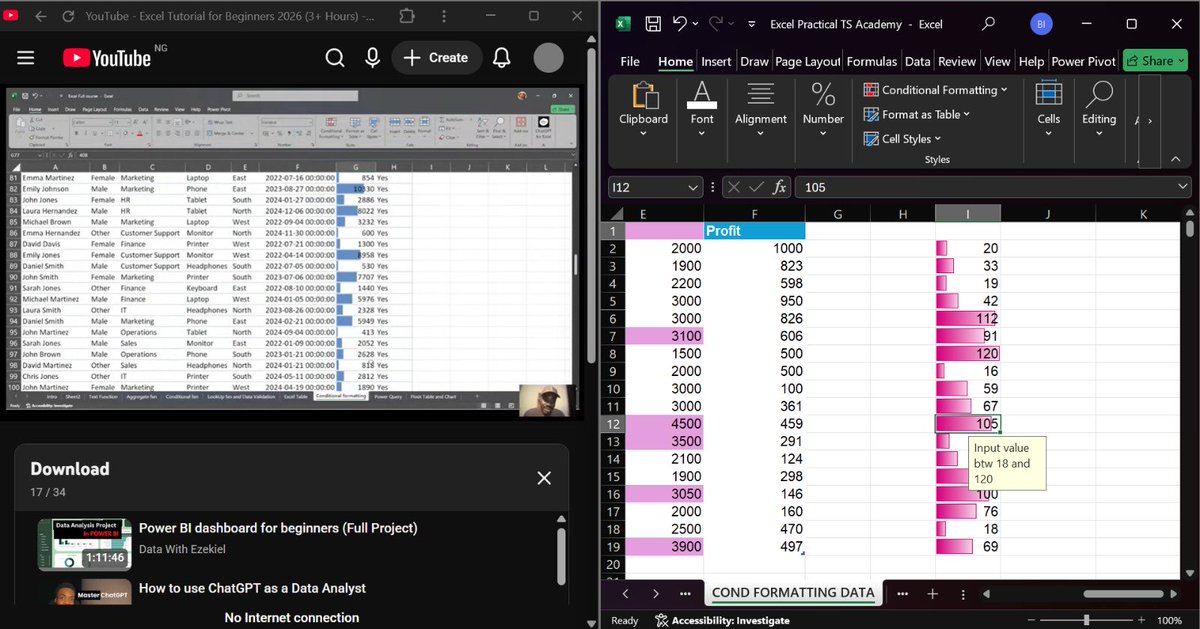Open the Name Box dropdown arrow
Image resolution: width=1200 pixels, height=629 pixels.
[694, 187]
